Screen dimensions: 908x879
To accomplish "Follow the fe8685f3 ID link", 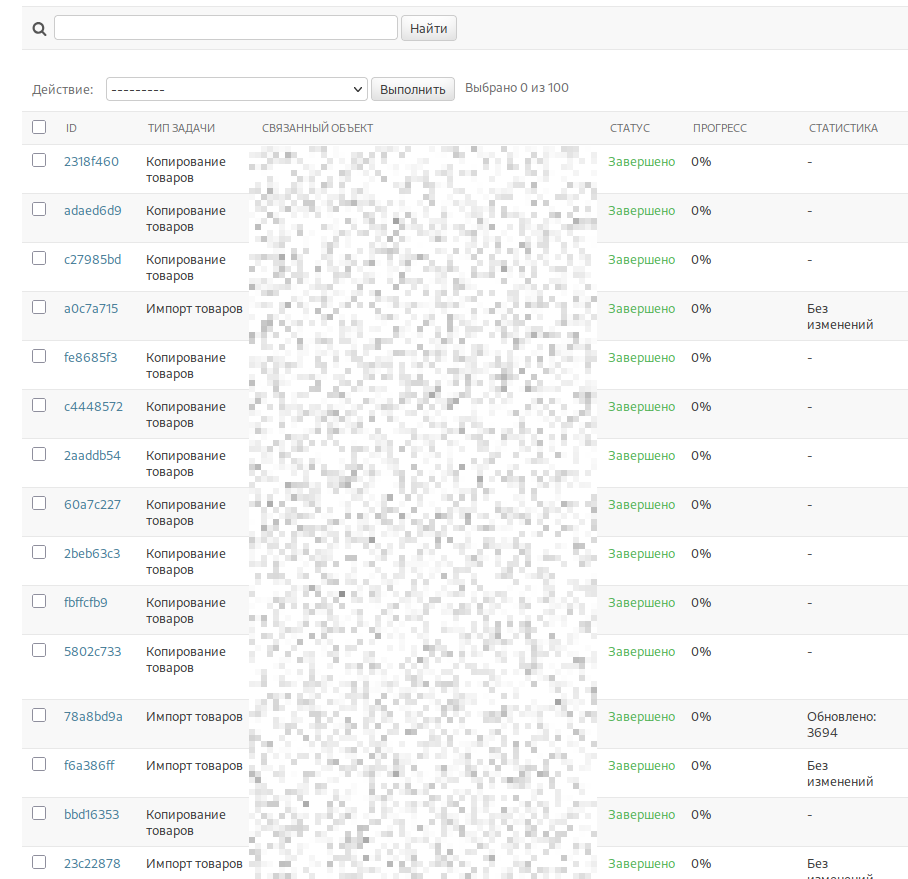I will [90, 357].
